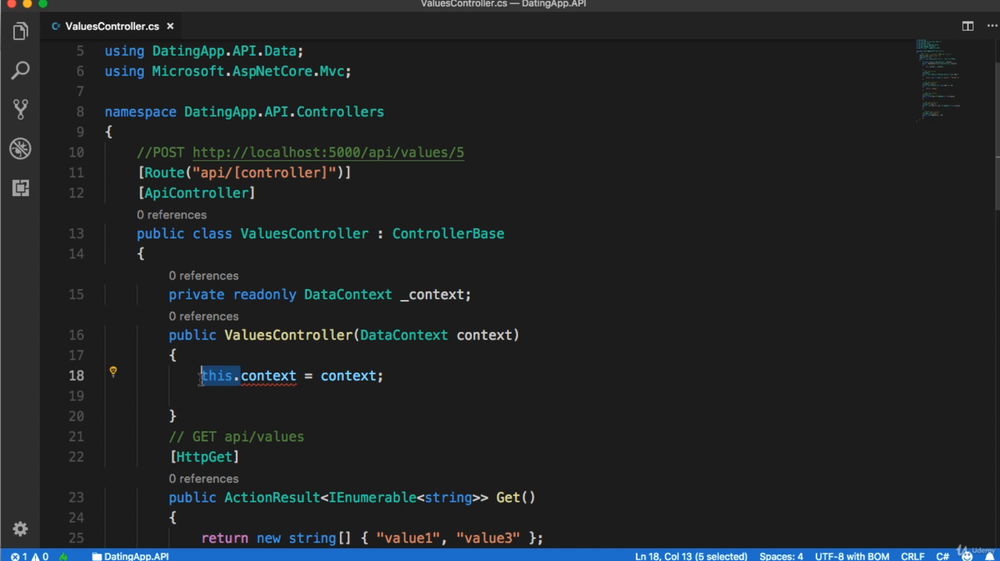Change encoding via UTF-8 with BOM
This screenshot has width=1000, height=561.
pyautogui.click(x=851, y=556)
